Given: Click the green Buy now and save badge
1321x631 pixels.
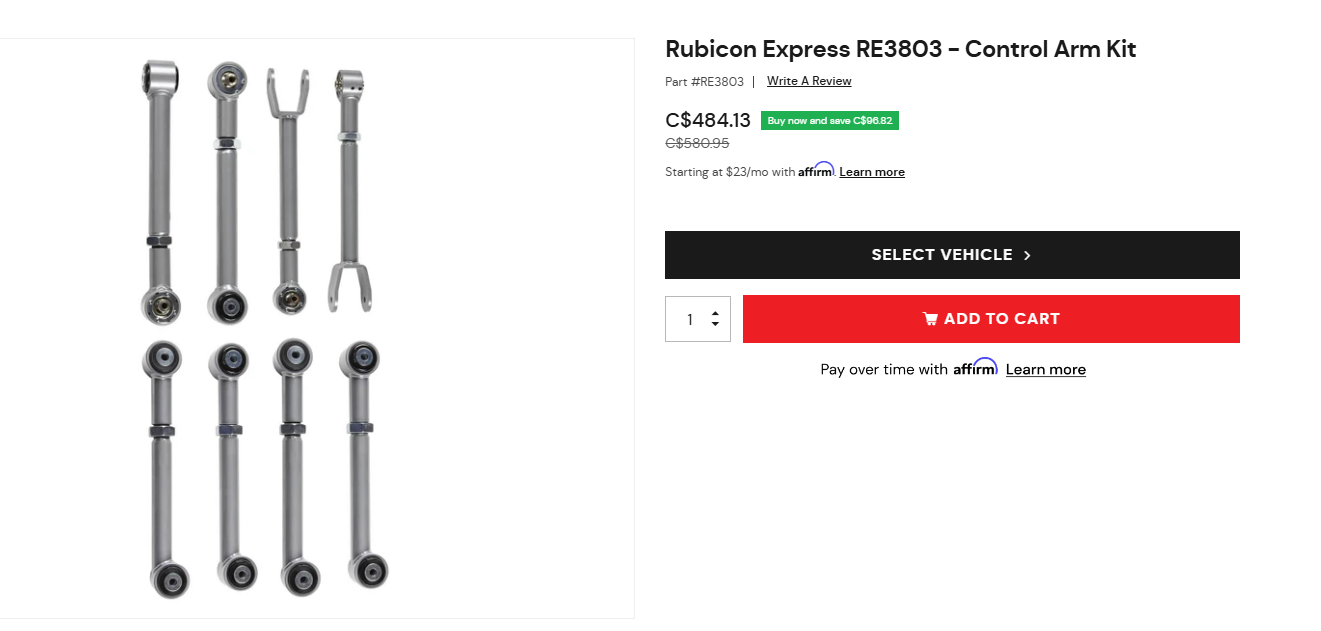Looking at the screenshot, I should tap(829, 121).
